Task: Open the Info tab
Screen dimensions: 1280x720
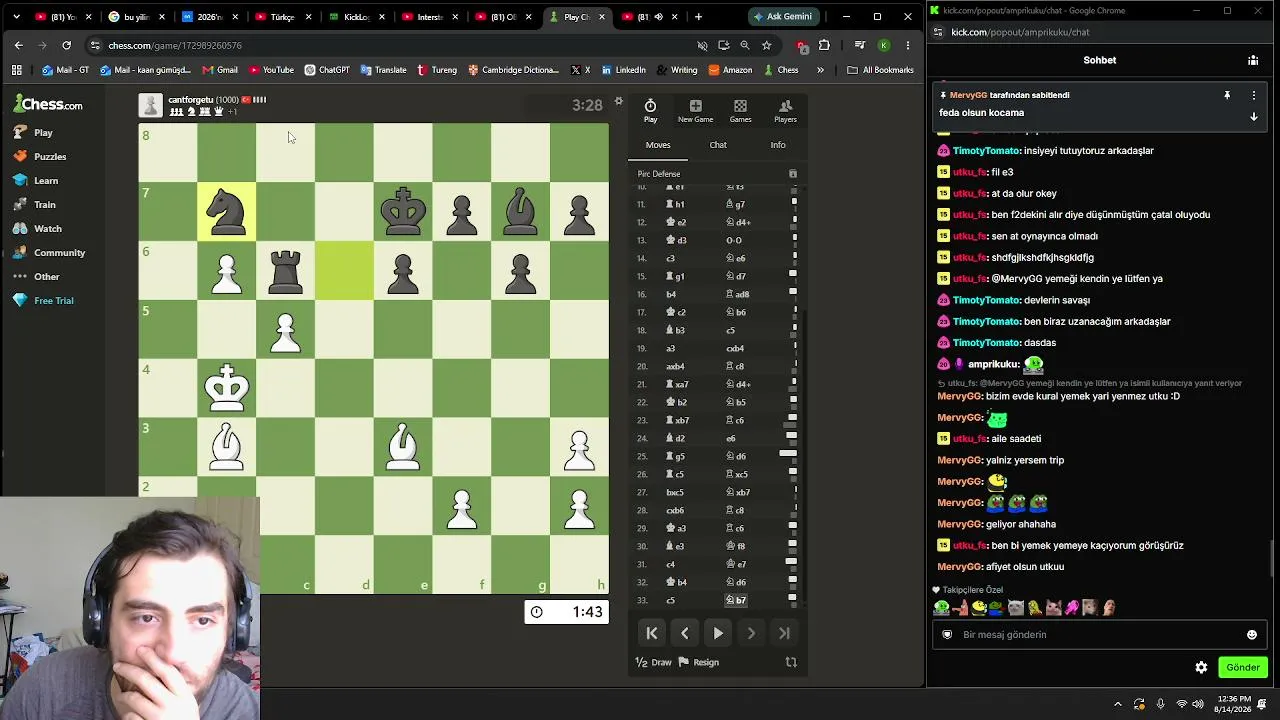Action: click(778, 145)
